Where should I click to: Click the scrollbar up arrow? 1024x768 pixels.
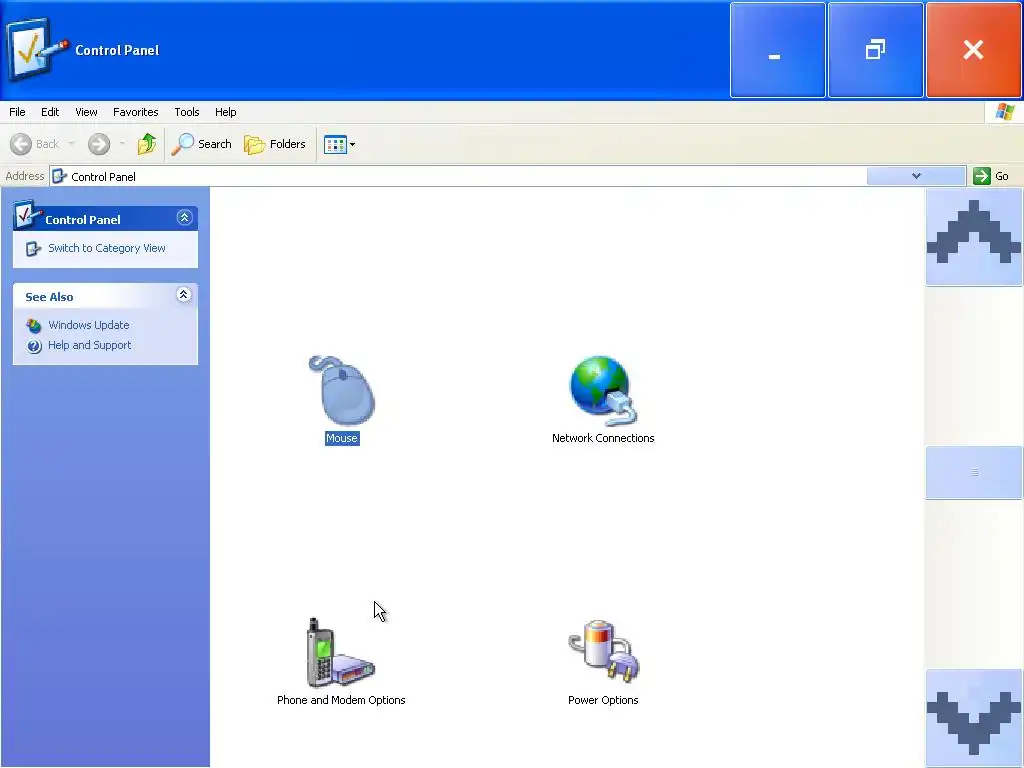(974, 238)
